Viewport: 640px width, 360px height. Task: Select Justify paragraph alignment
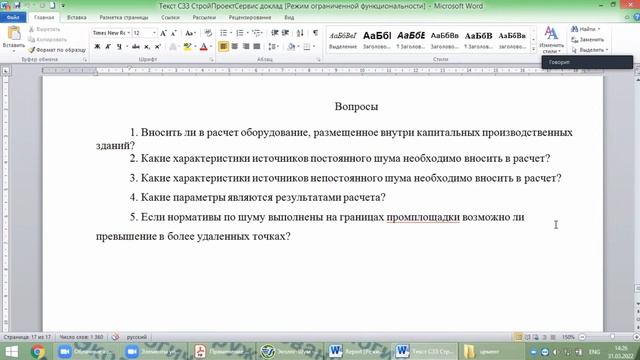(257, 47)
